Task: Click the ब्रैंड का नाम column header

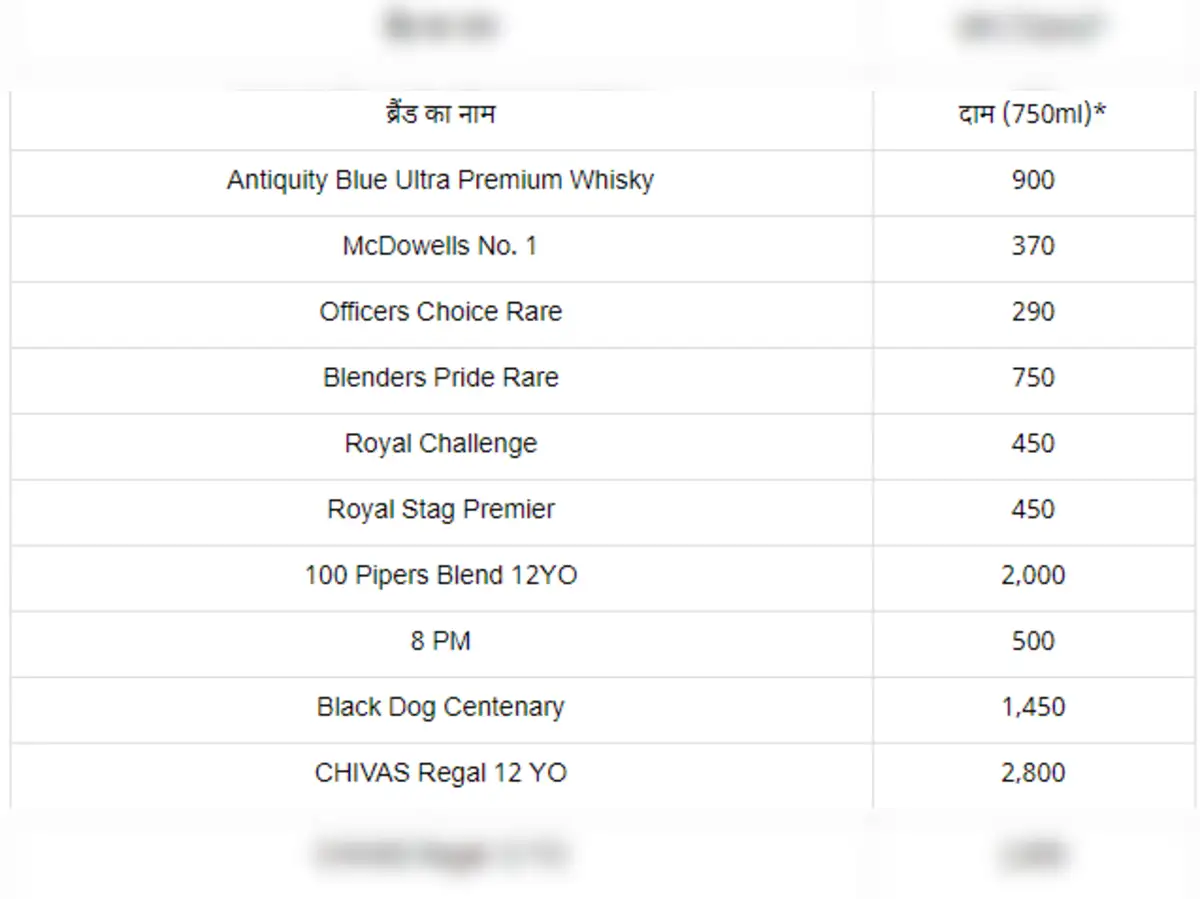Action: click(440, 114)
